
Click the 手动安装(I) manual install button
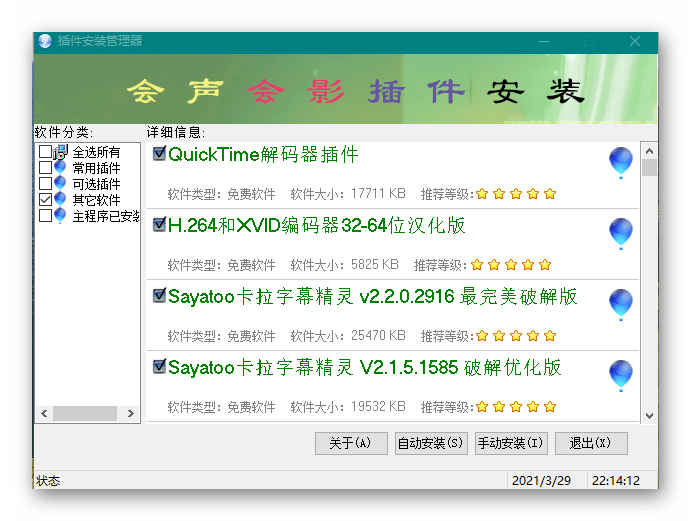tap(511, 443)
